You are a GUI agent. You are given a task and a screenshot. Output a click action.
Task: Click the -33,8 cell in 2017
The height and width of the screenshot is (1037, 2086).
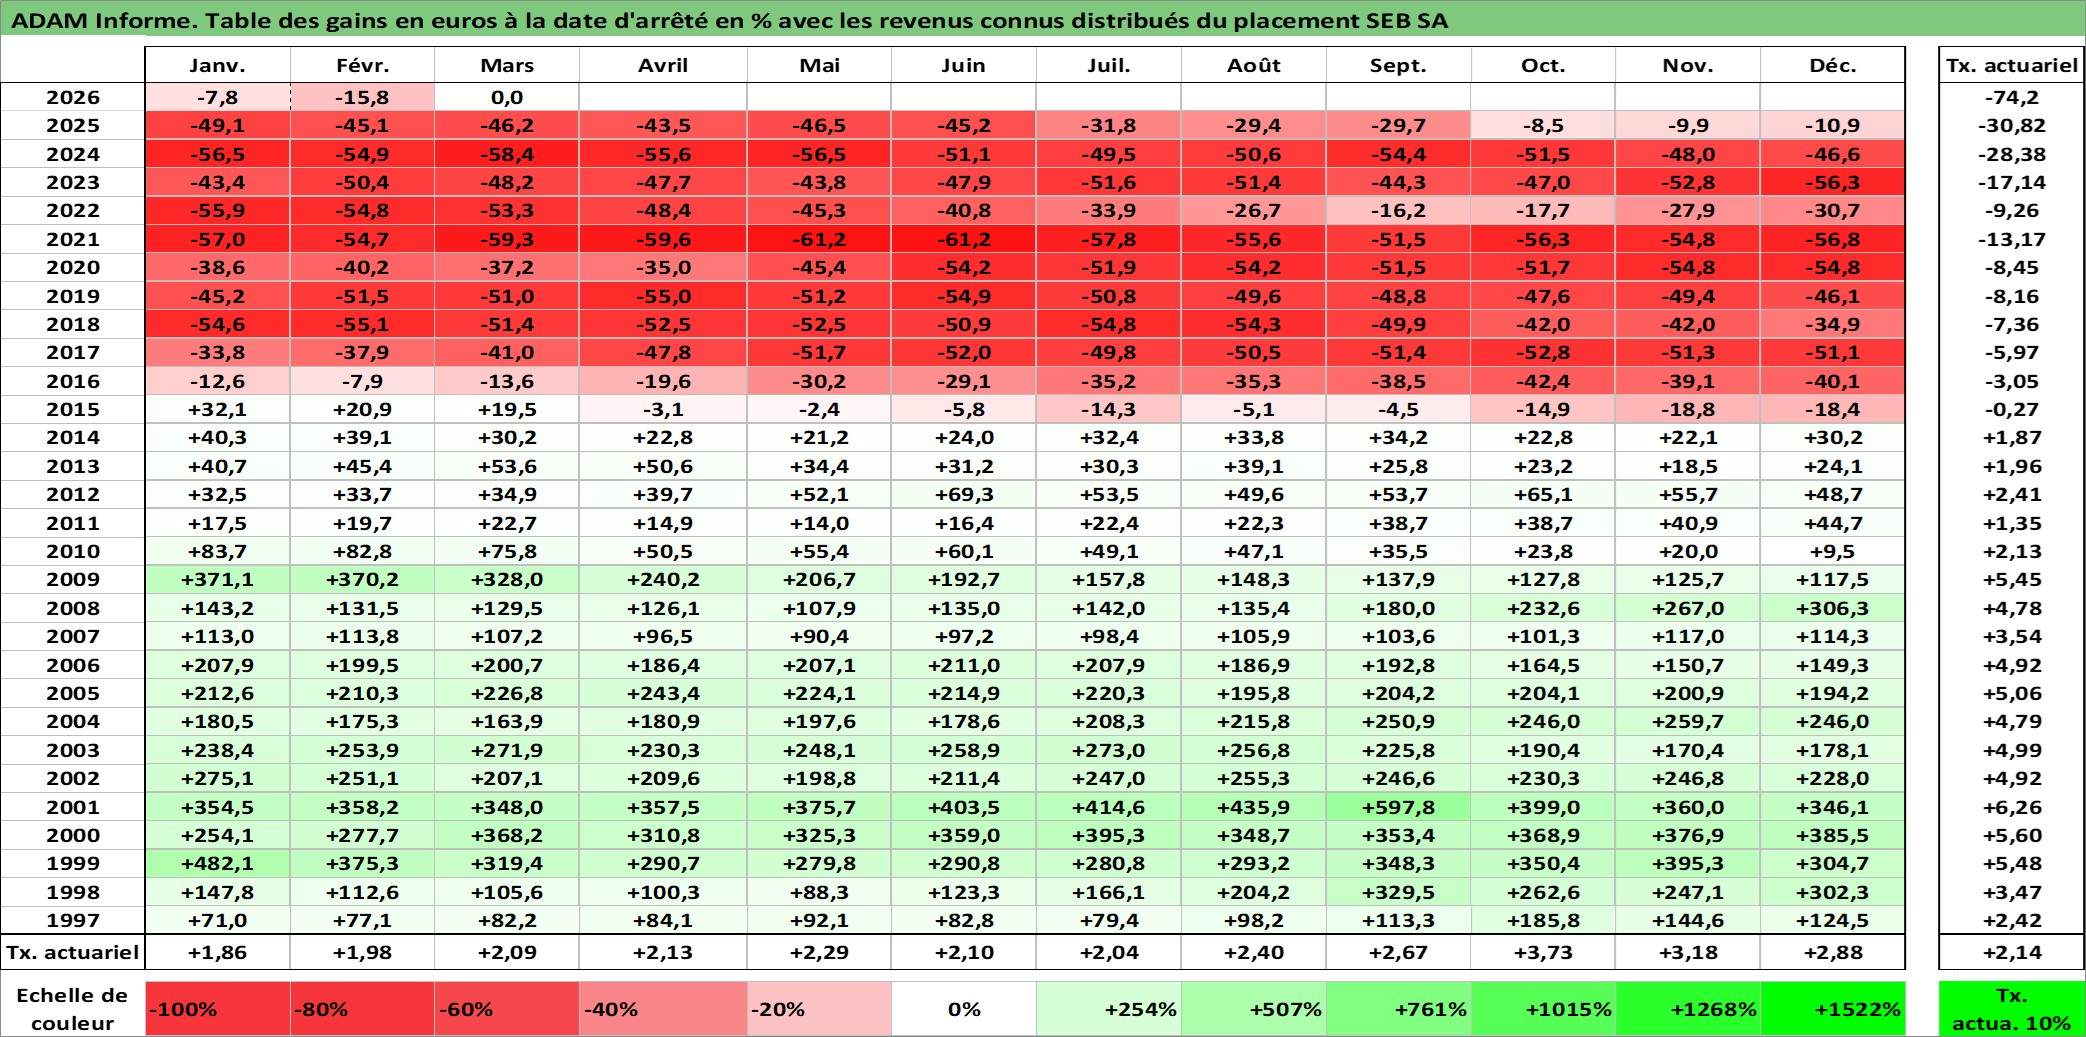point(218,352)
